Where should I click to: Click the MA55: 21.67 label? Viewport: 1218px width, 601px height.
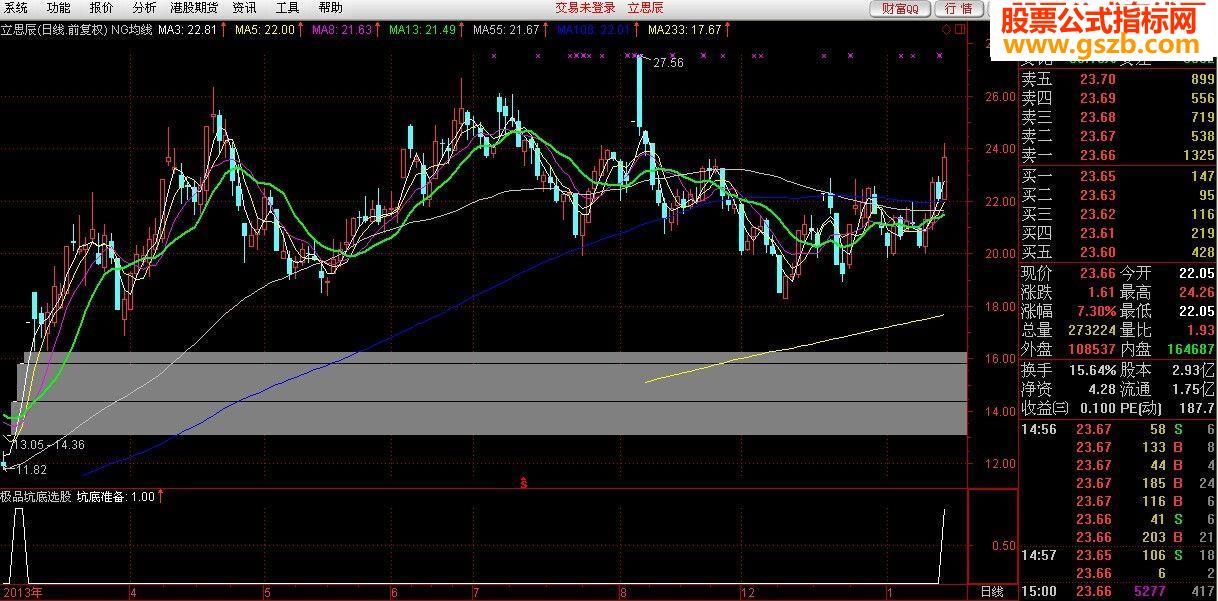tap(506, 30)
